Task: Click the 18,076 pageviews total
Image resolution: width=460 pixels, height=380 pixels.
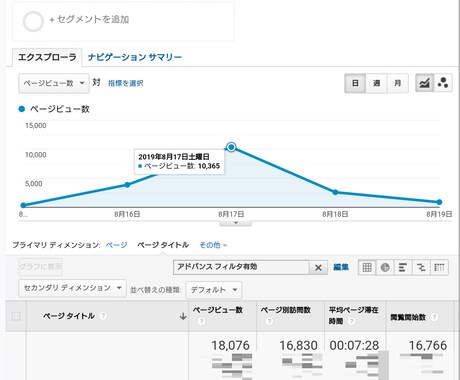Action: click(231, 345)
